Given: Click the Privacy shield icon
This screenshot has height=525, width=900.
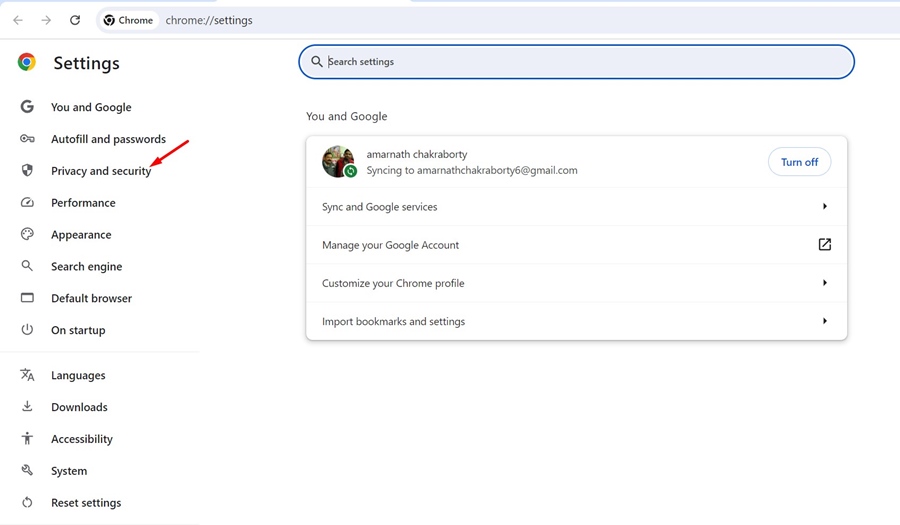Looking at the screenshot, I should coord(27,170).
